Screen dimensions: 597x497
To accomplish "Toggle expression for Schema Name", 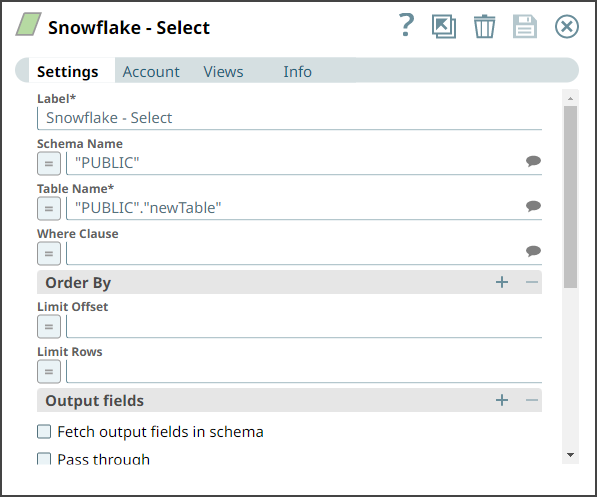I will 49,164.
